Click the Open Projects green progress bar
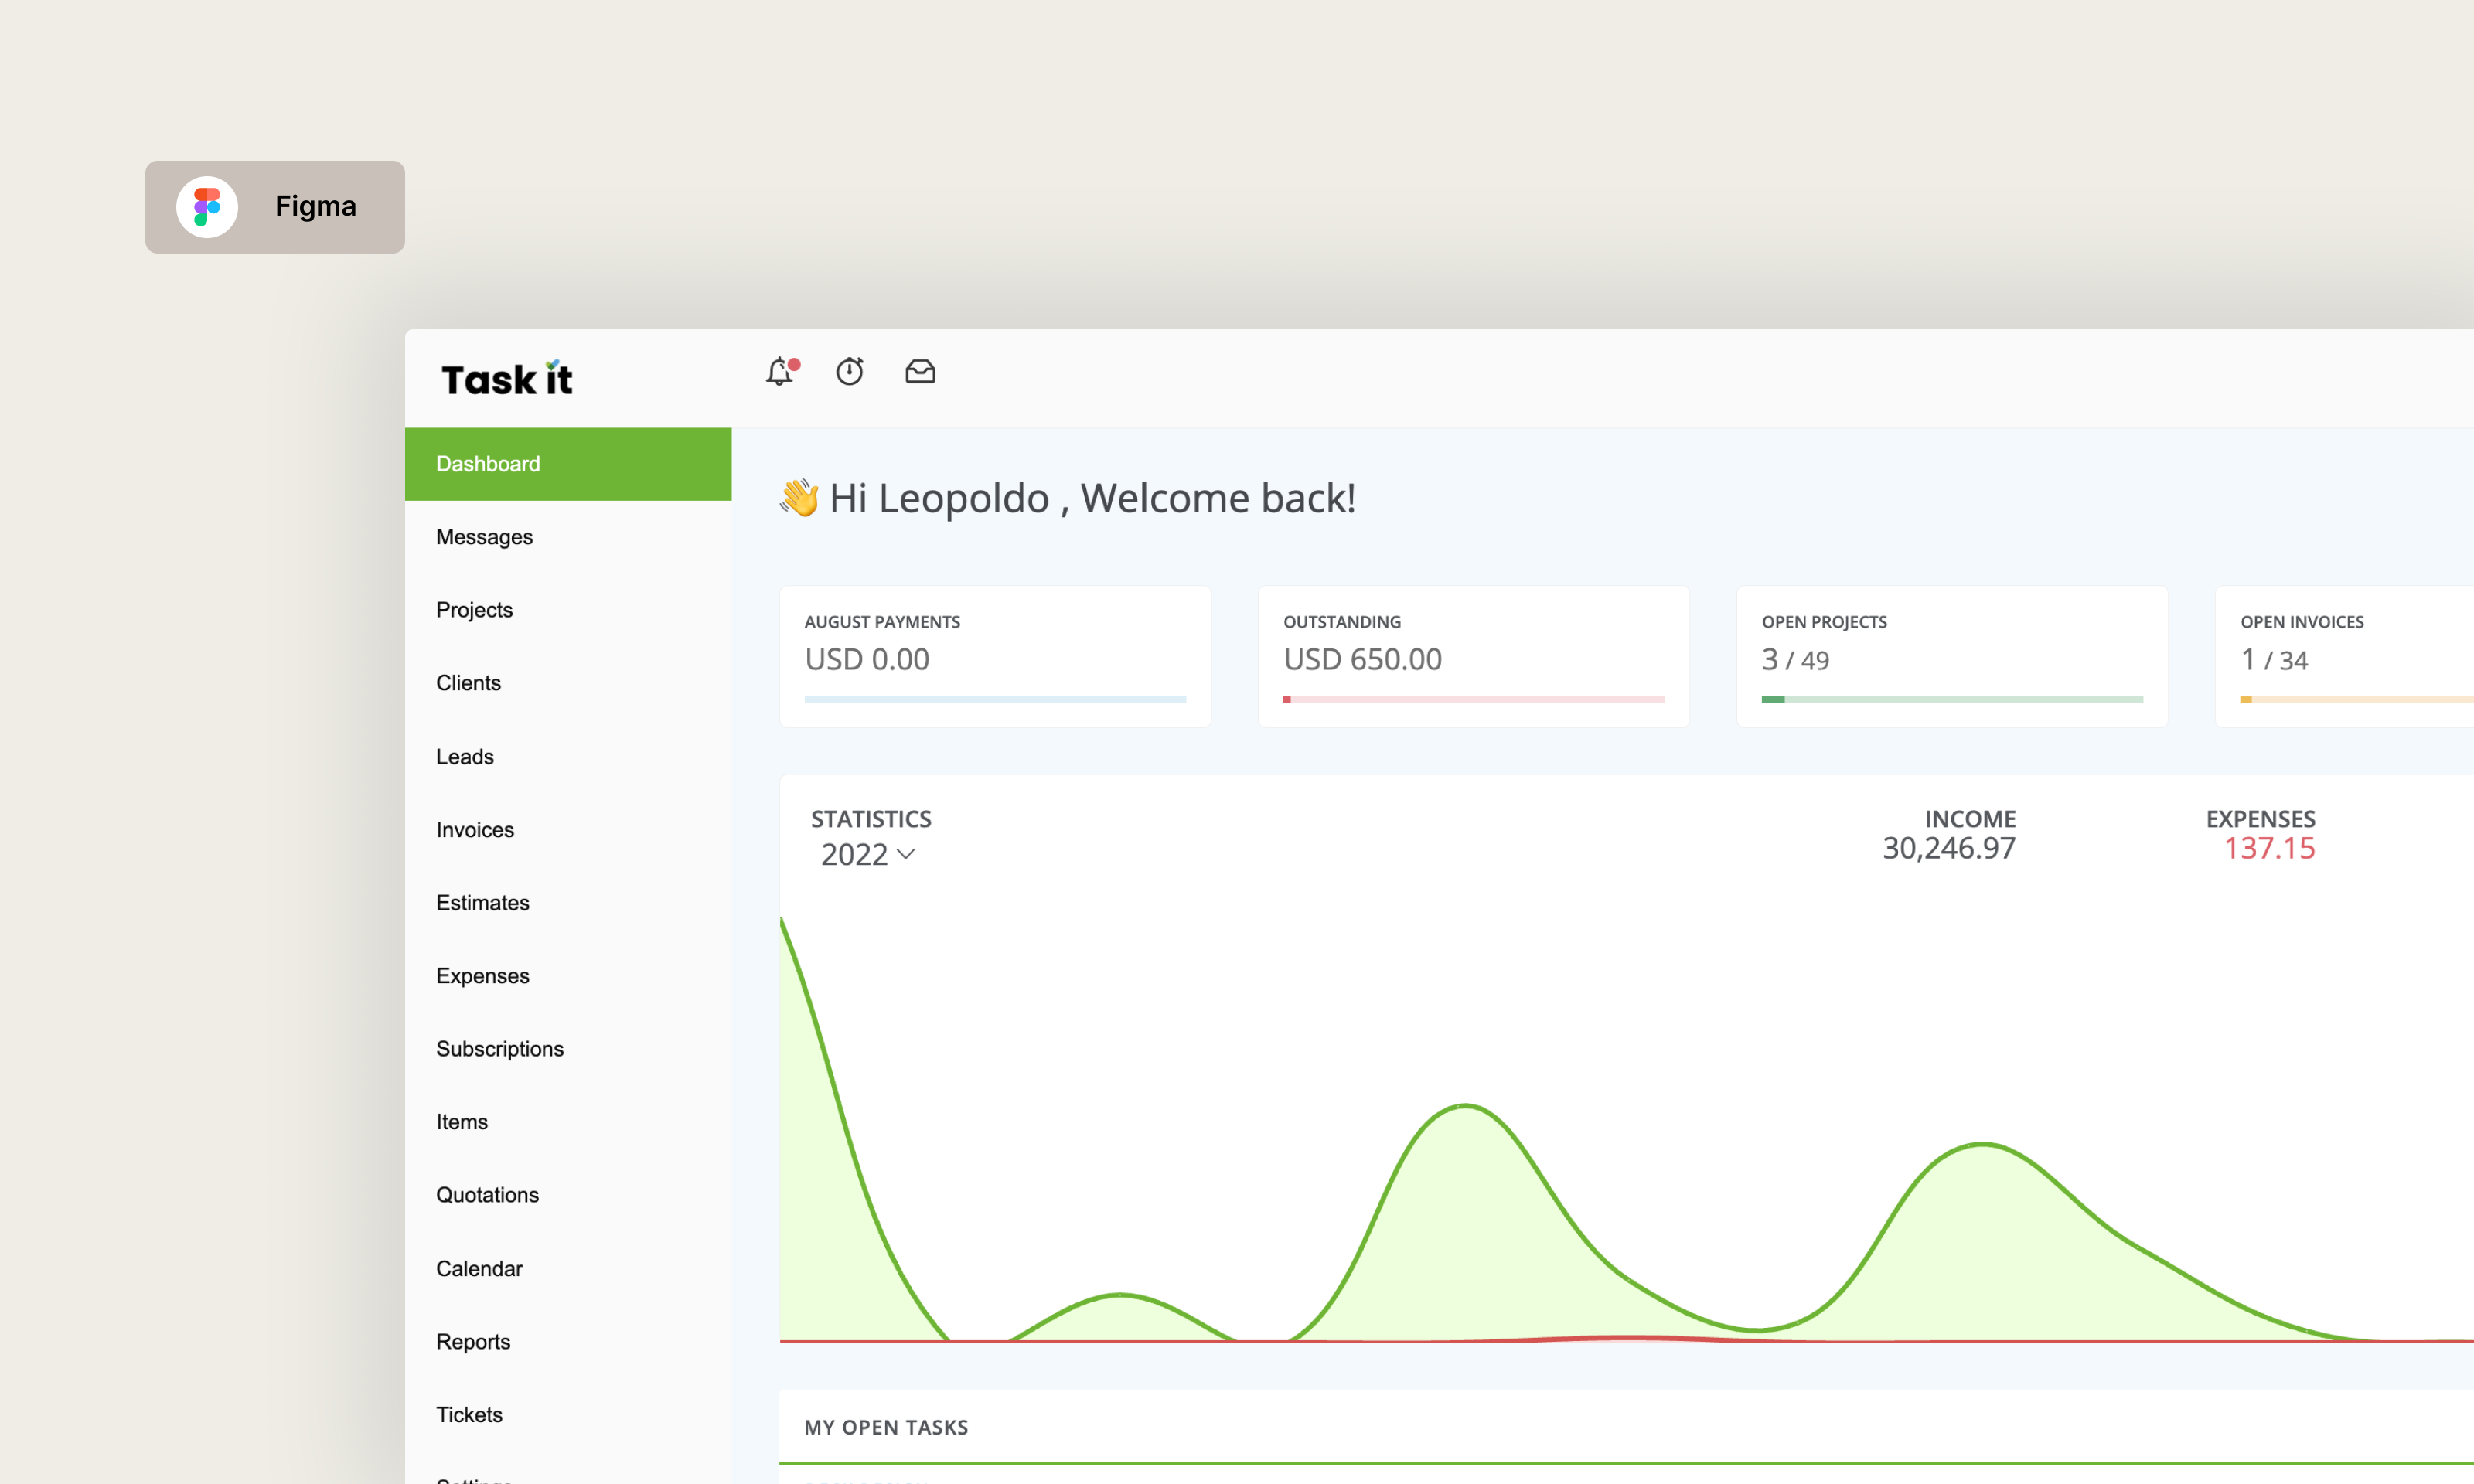 pos(1952,699)
